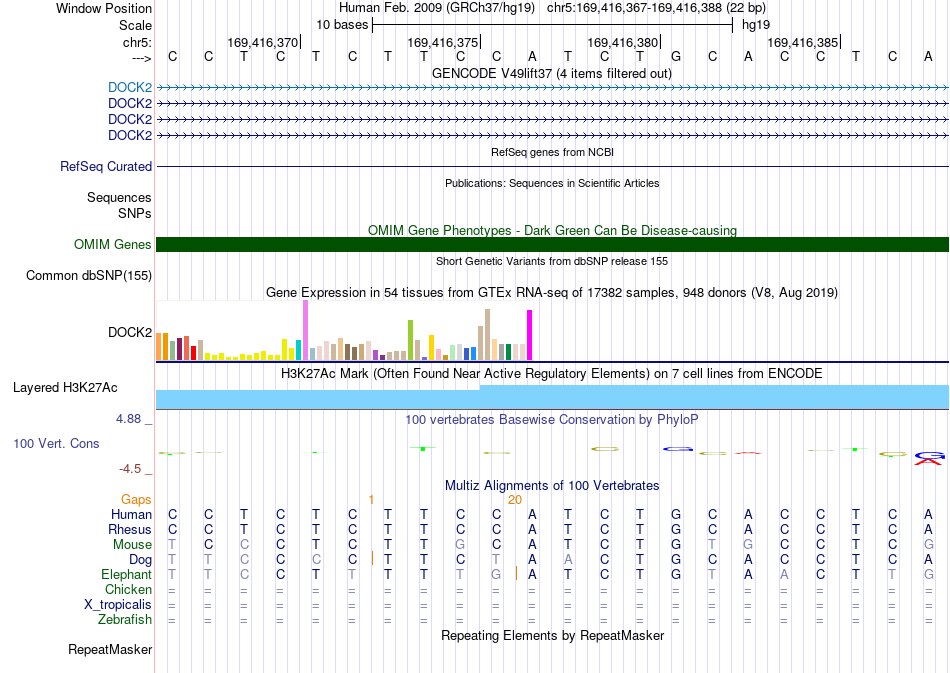Select the Mouse species label in Multiz
This screenshot has width=950, height=673.
tap(132, 544)
